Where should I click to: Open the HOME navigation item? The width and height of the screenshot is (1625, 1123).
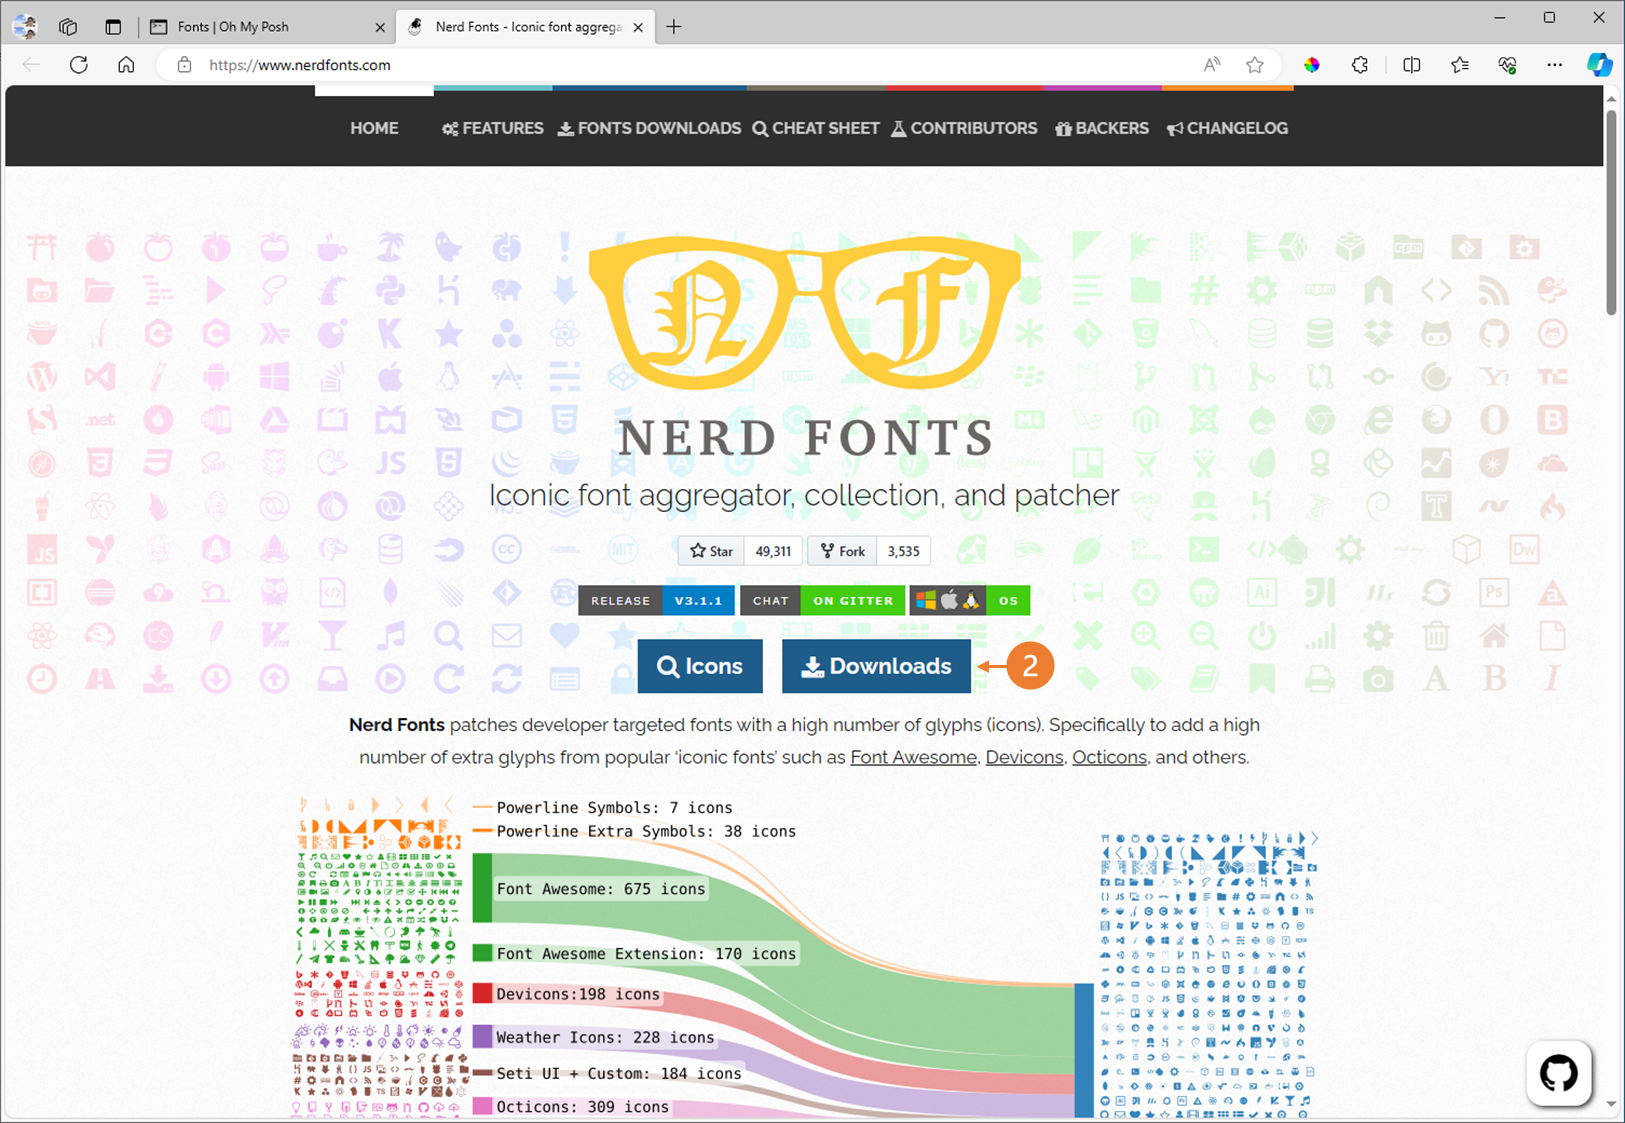point(374,128)
